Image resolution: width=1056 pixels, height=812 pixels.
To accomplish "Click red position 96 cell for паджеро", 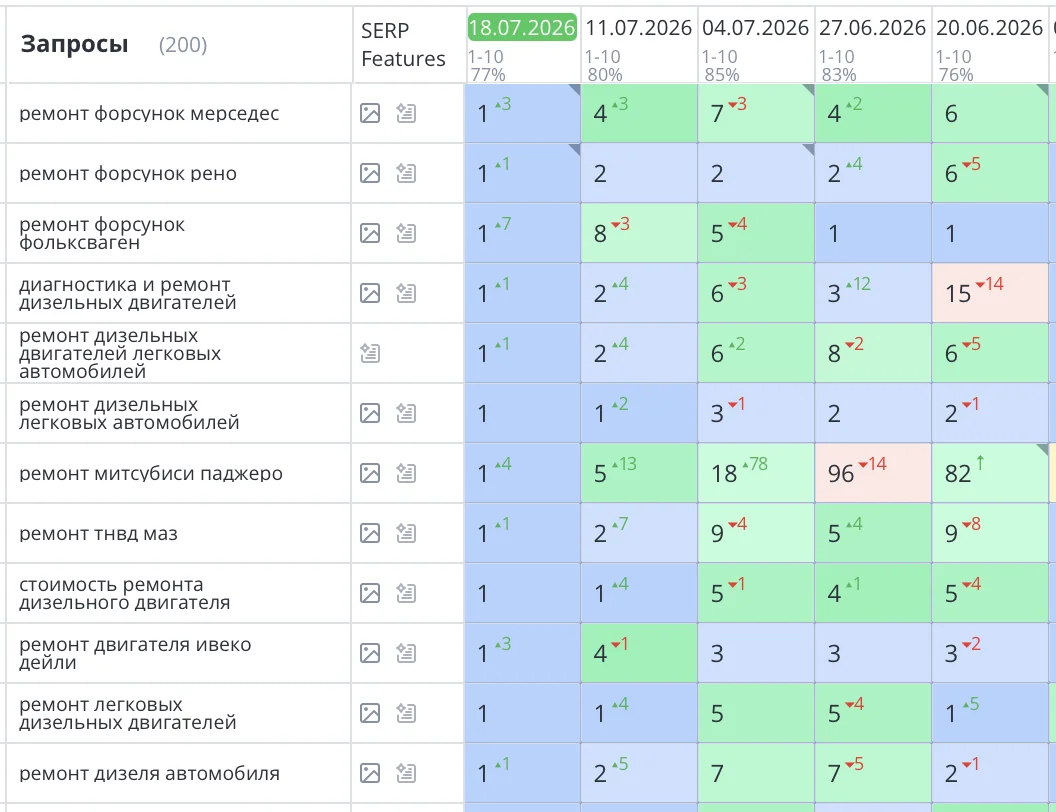I will click(873, 473).
